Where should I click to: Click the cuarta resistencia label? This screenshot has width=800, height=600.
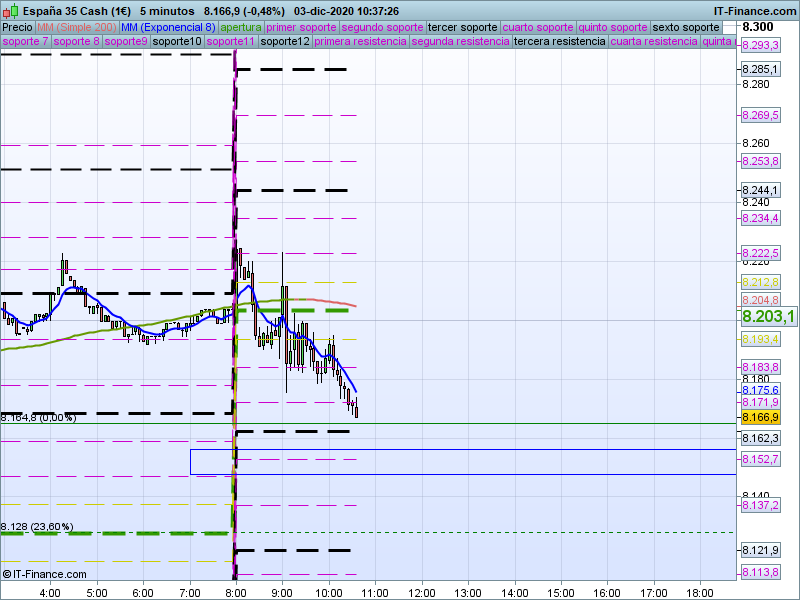click(654, 42)
